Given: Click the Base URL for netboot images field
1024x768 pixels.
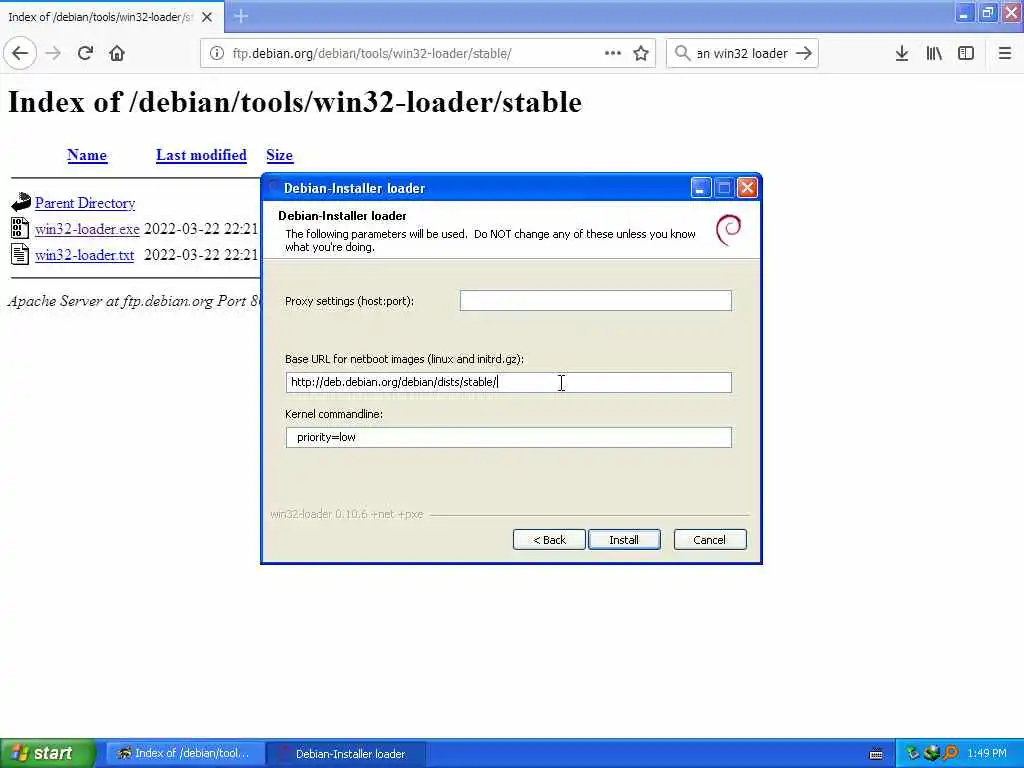Looking at the screenshot, I should click(509, 382).
